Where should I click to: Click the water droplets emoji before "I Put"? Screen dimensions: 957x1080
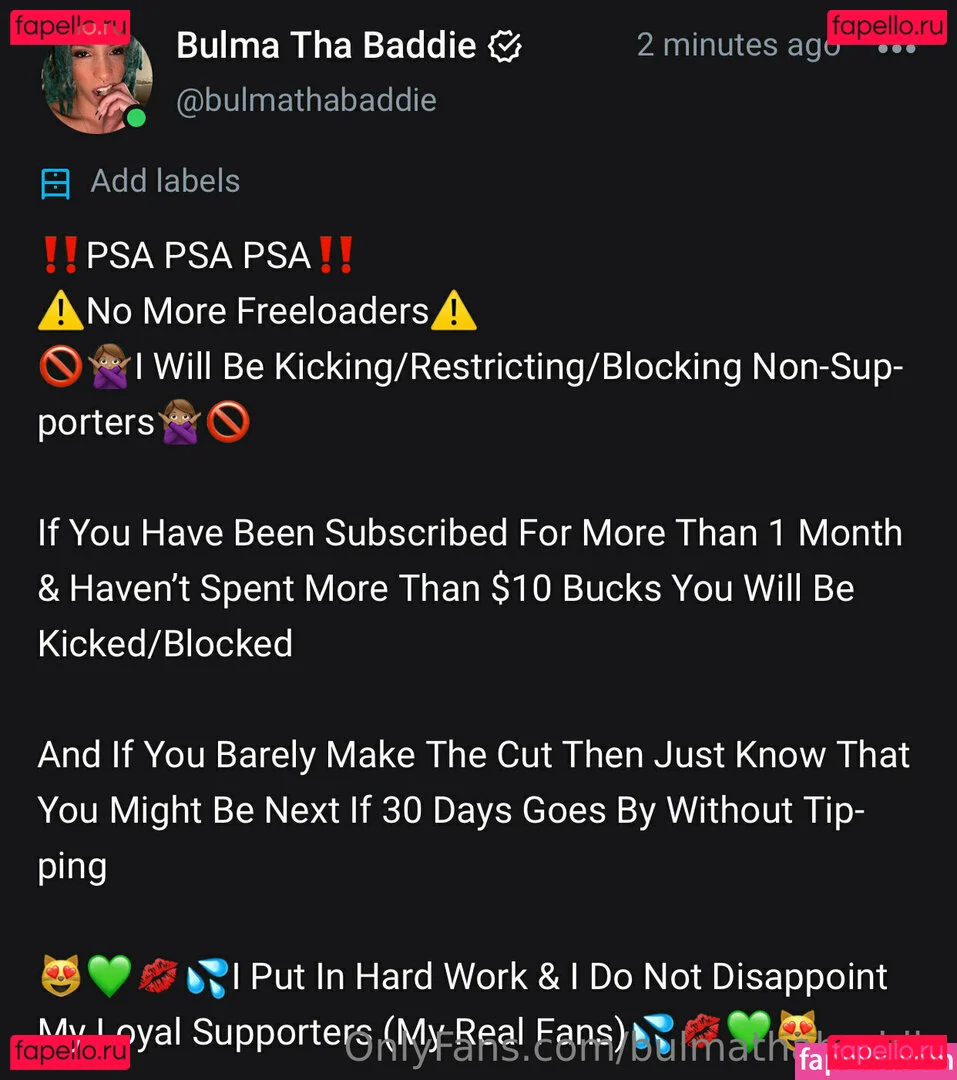point(207,977)
